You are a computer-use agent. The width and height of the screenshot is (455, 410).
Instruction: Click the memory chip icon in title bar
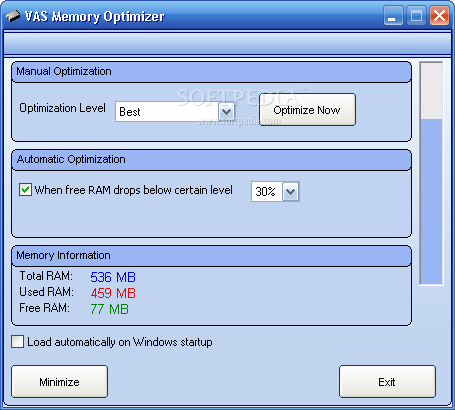pos(13,16)
